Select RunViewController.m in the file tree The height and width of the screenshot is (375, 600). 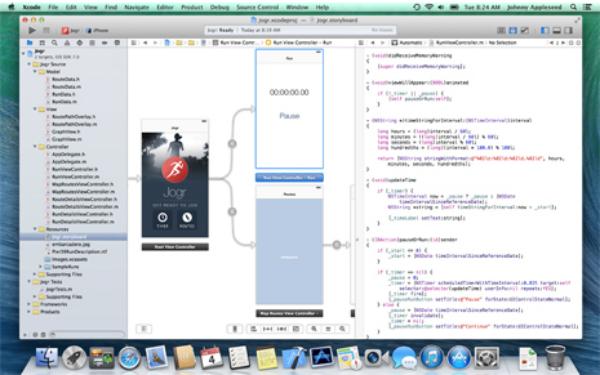tap(75, 176)
